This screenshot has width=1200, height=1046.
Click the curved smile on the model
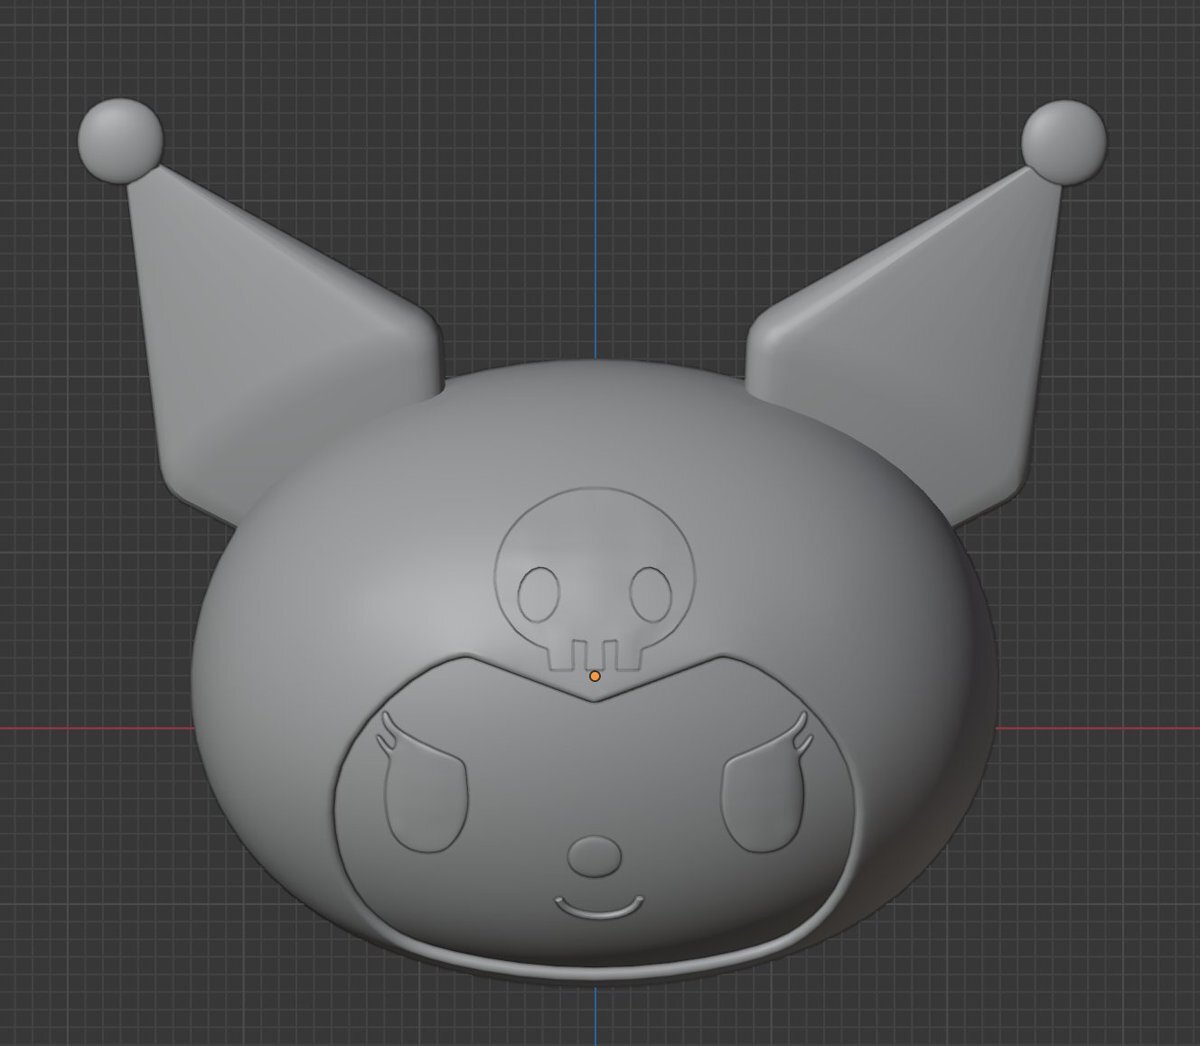tap(597, 907)
